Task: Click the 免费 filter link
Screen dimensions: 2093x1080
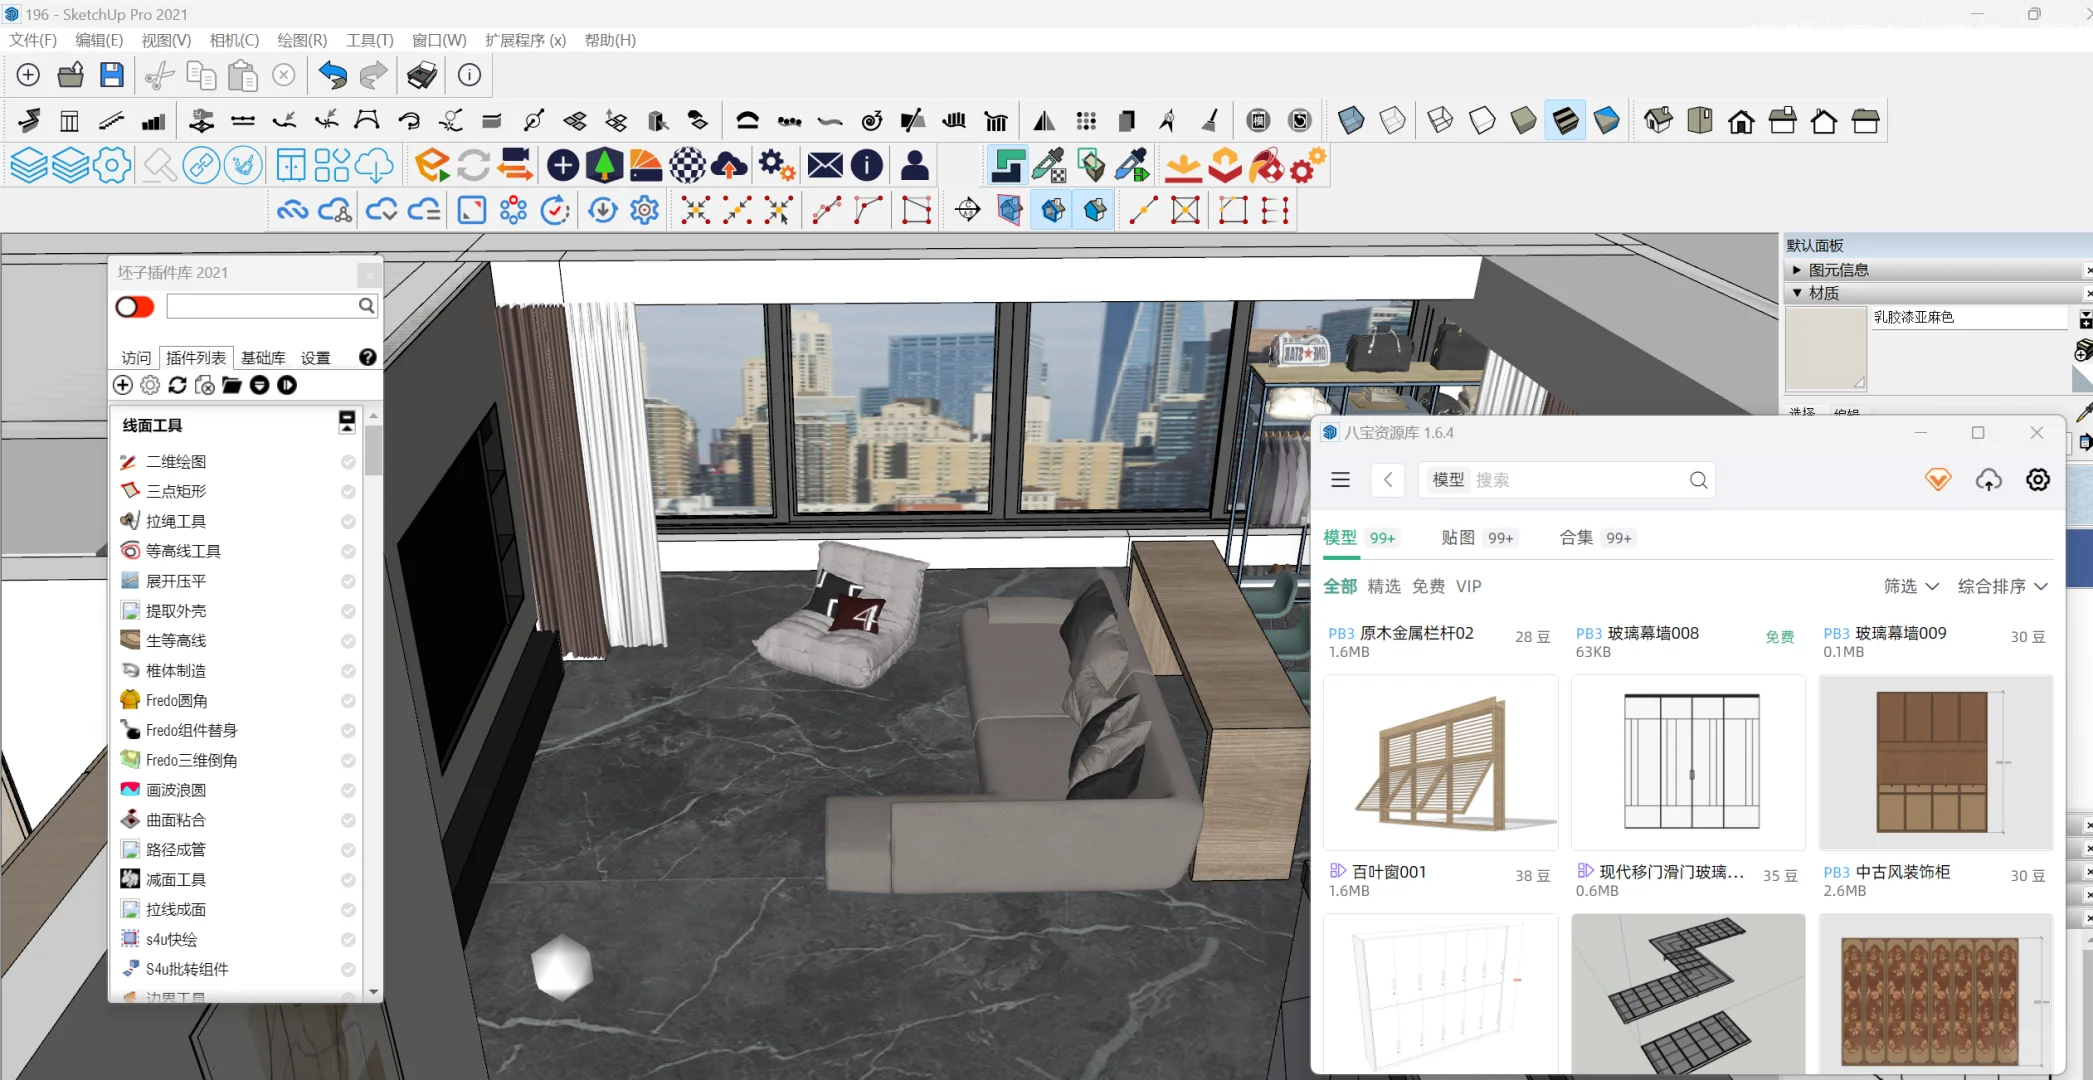Action: click(1428, 586)
